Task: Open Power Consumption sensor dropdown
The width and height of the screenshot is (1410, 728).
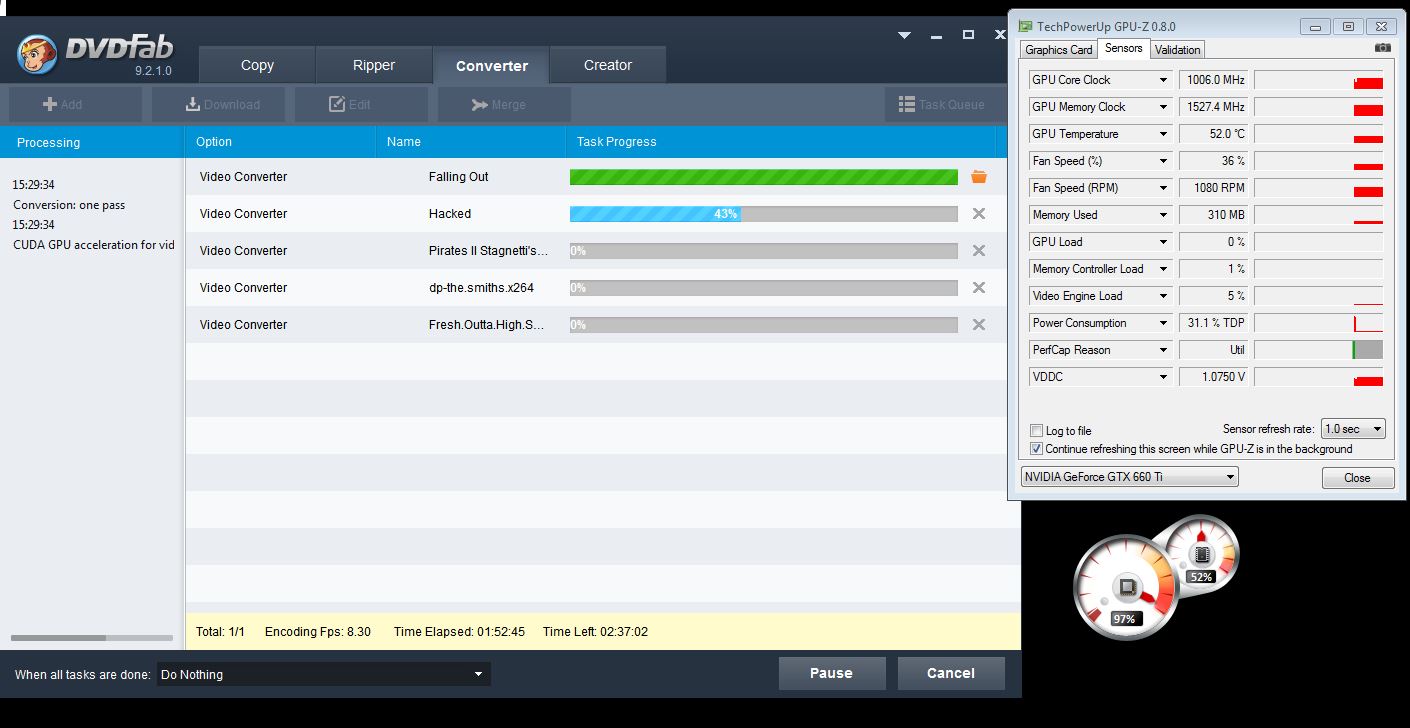Action: pos(1163,323)
